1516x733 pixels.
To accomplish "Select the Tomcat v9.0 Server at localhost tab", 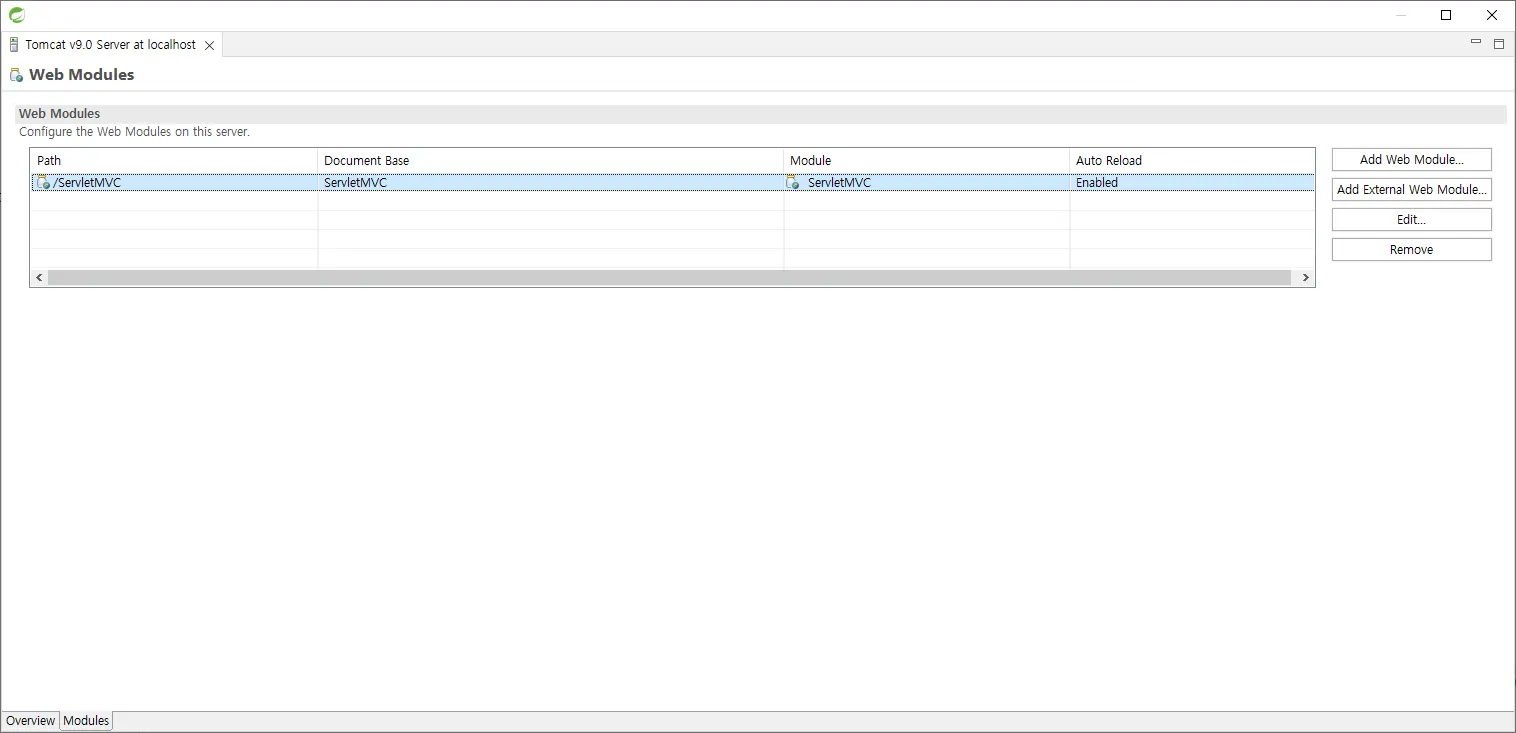I will tap(111, 45).
